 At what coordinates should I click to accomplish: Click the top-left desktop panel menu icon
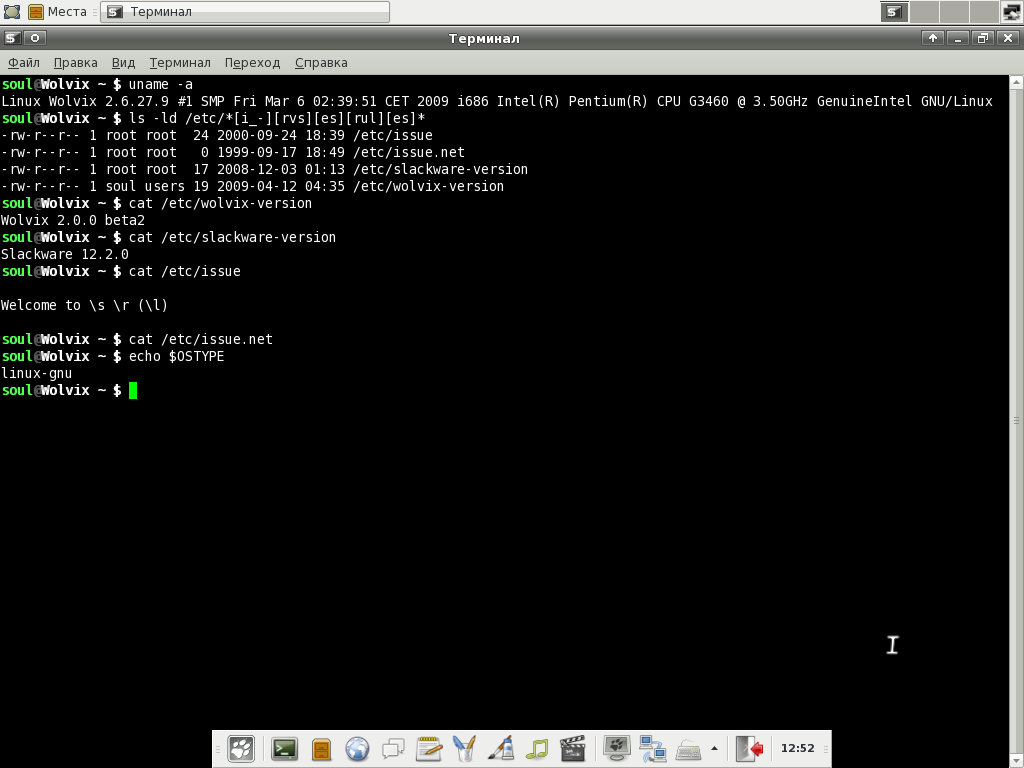12,12
